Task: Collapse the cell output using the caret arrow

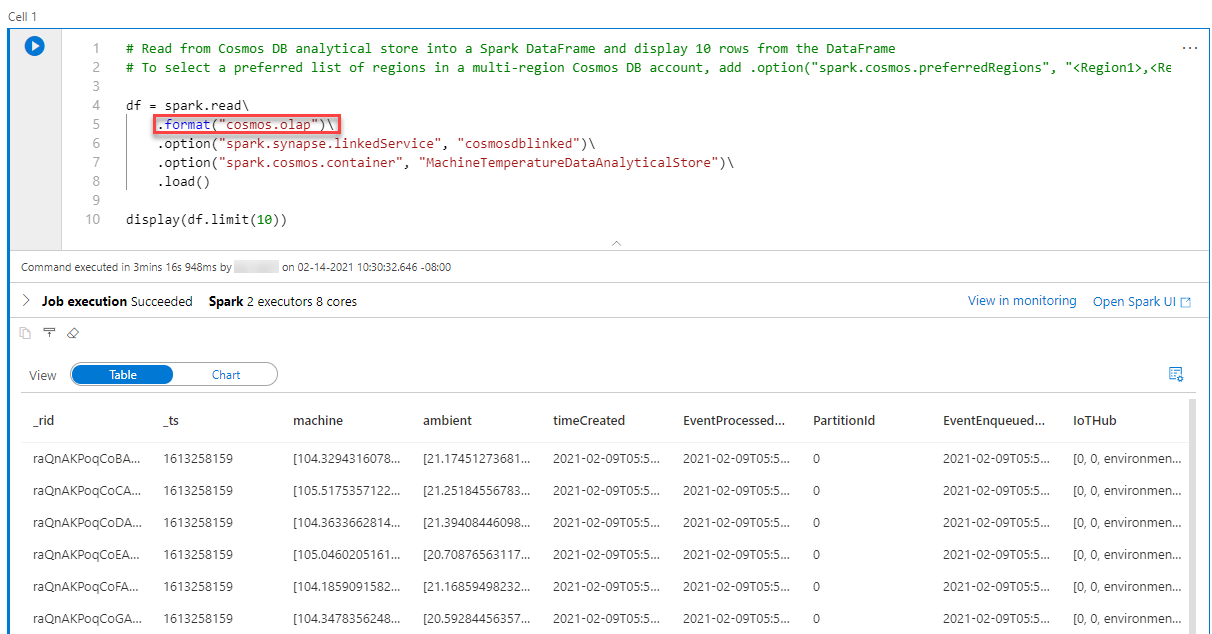Action: coord(617,242)
